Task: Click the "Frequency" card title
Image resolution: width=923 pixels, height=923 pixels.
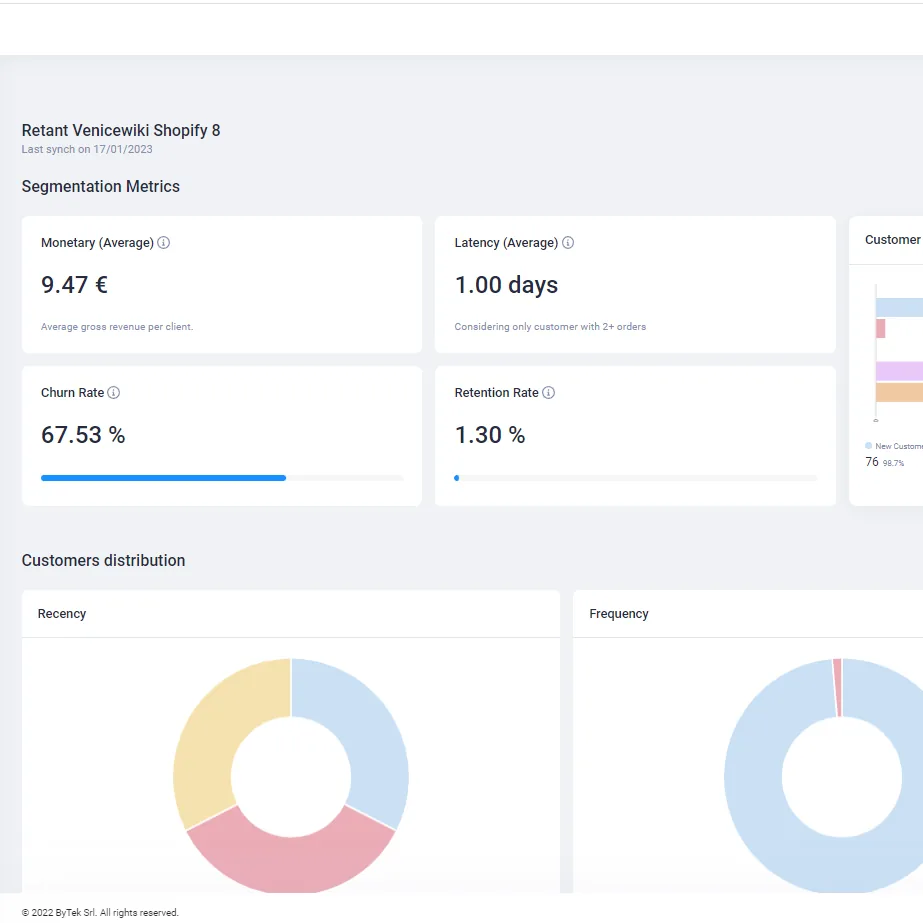Action: 619,613
